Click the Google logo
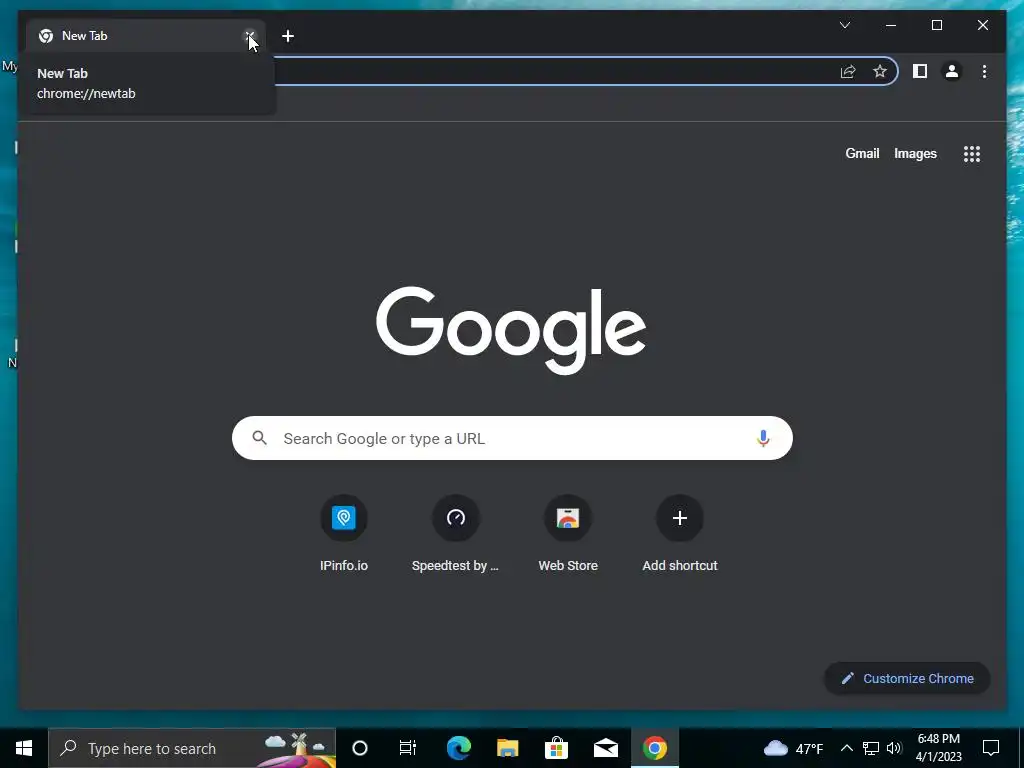The width and height of the screenshot is (1024, 768). (511, 330)
